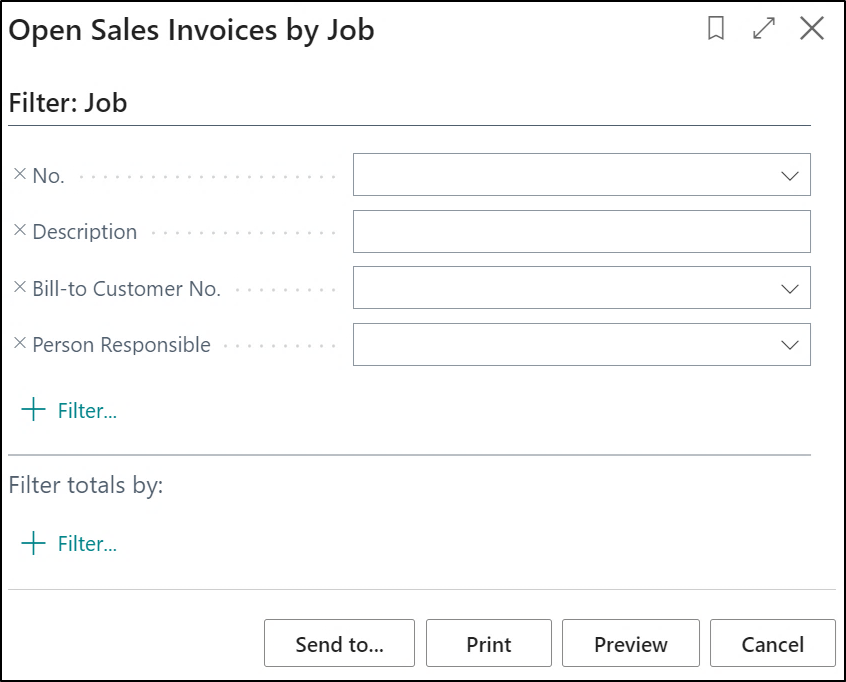
Task: Close the Open Sales Invoices dialog
Action: pos(812,29)
